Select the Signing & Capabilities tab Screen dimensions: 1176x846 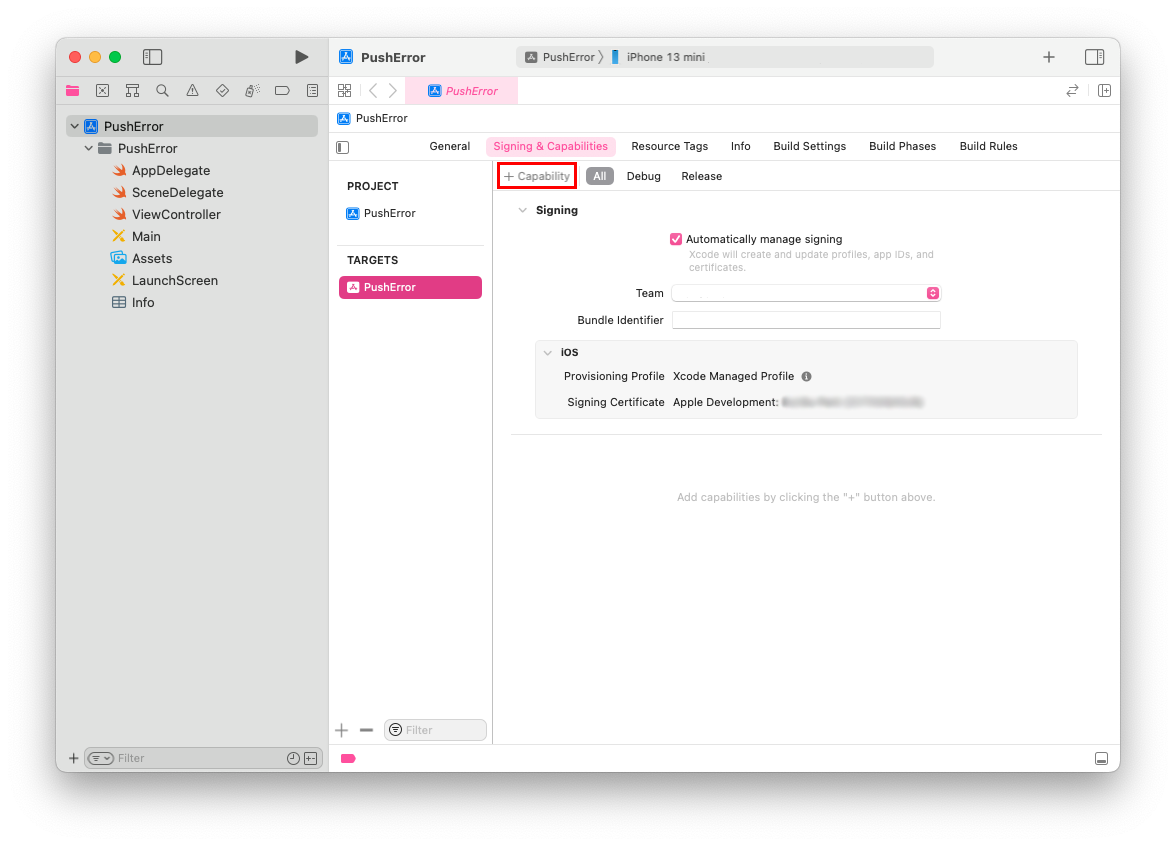550,146
